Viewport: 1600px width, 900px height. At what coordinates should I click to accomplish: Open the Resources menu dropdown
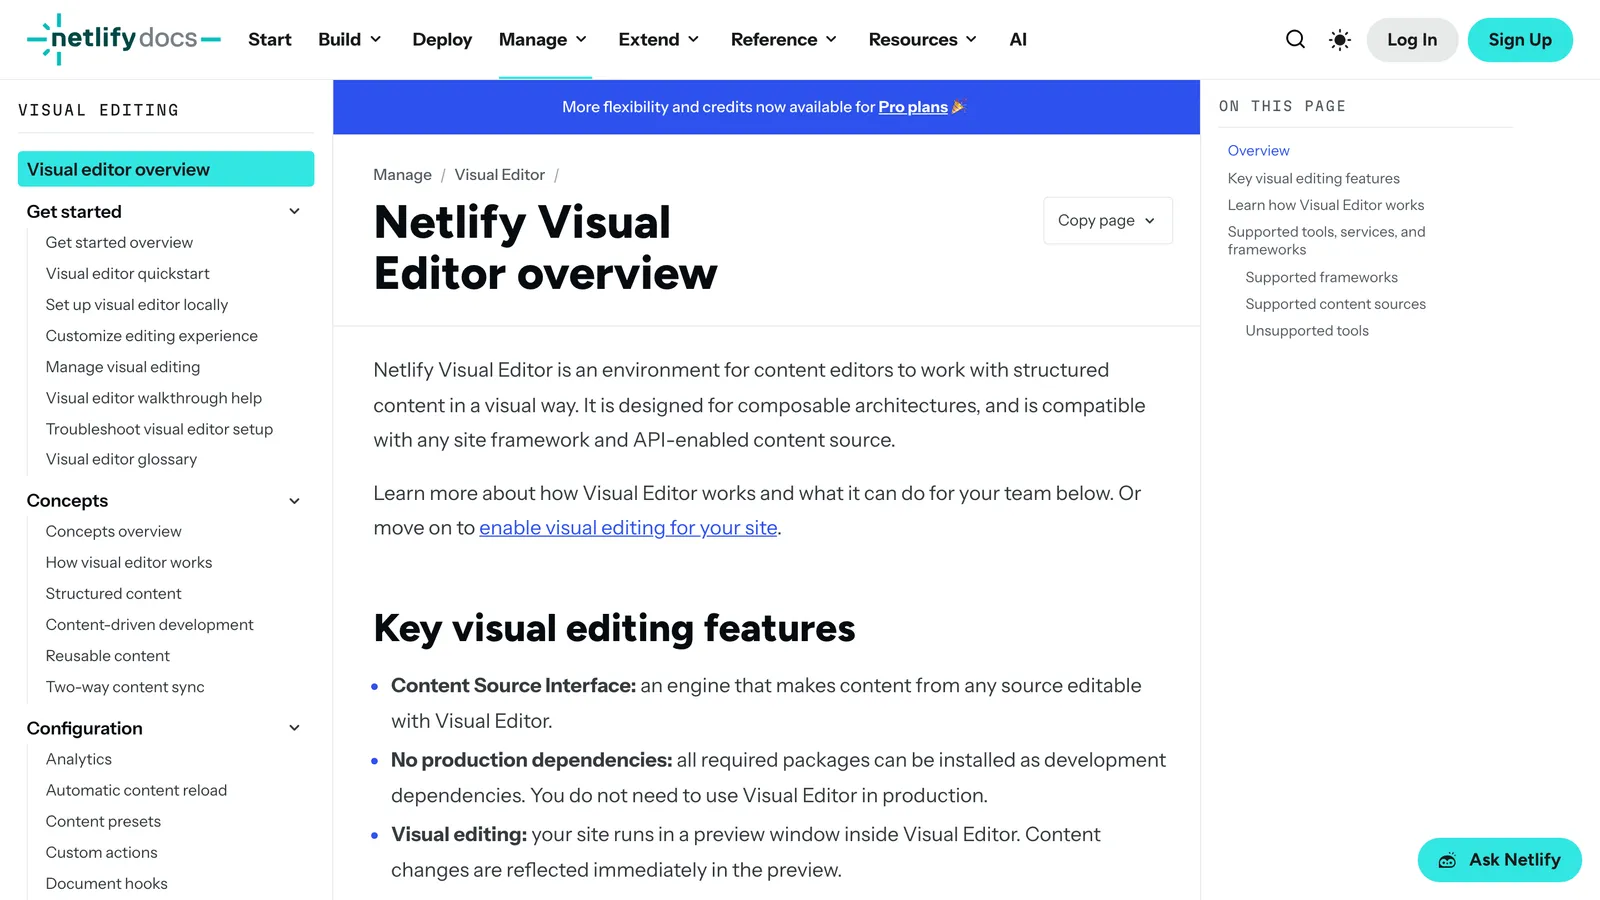(923, 39)
